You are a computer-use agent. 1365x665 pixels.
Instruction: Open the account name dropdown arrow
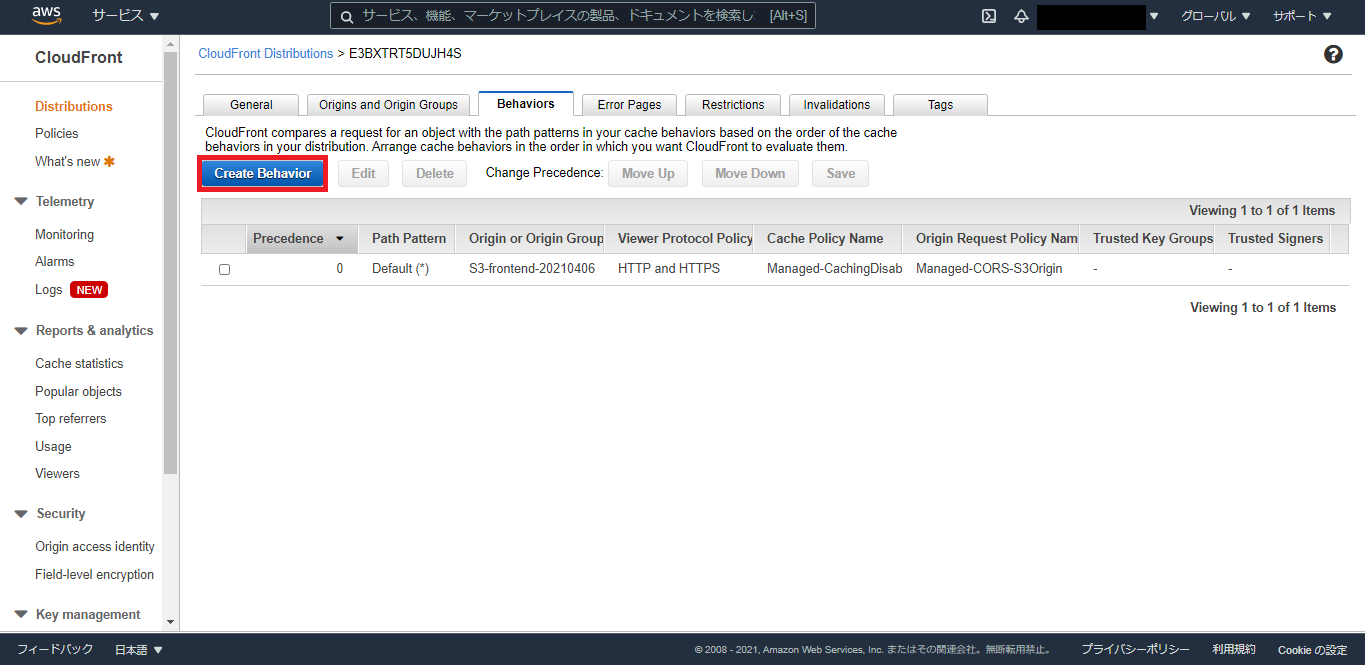click(1154, 16)
